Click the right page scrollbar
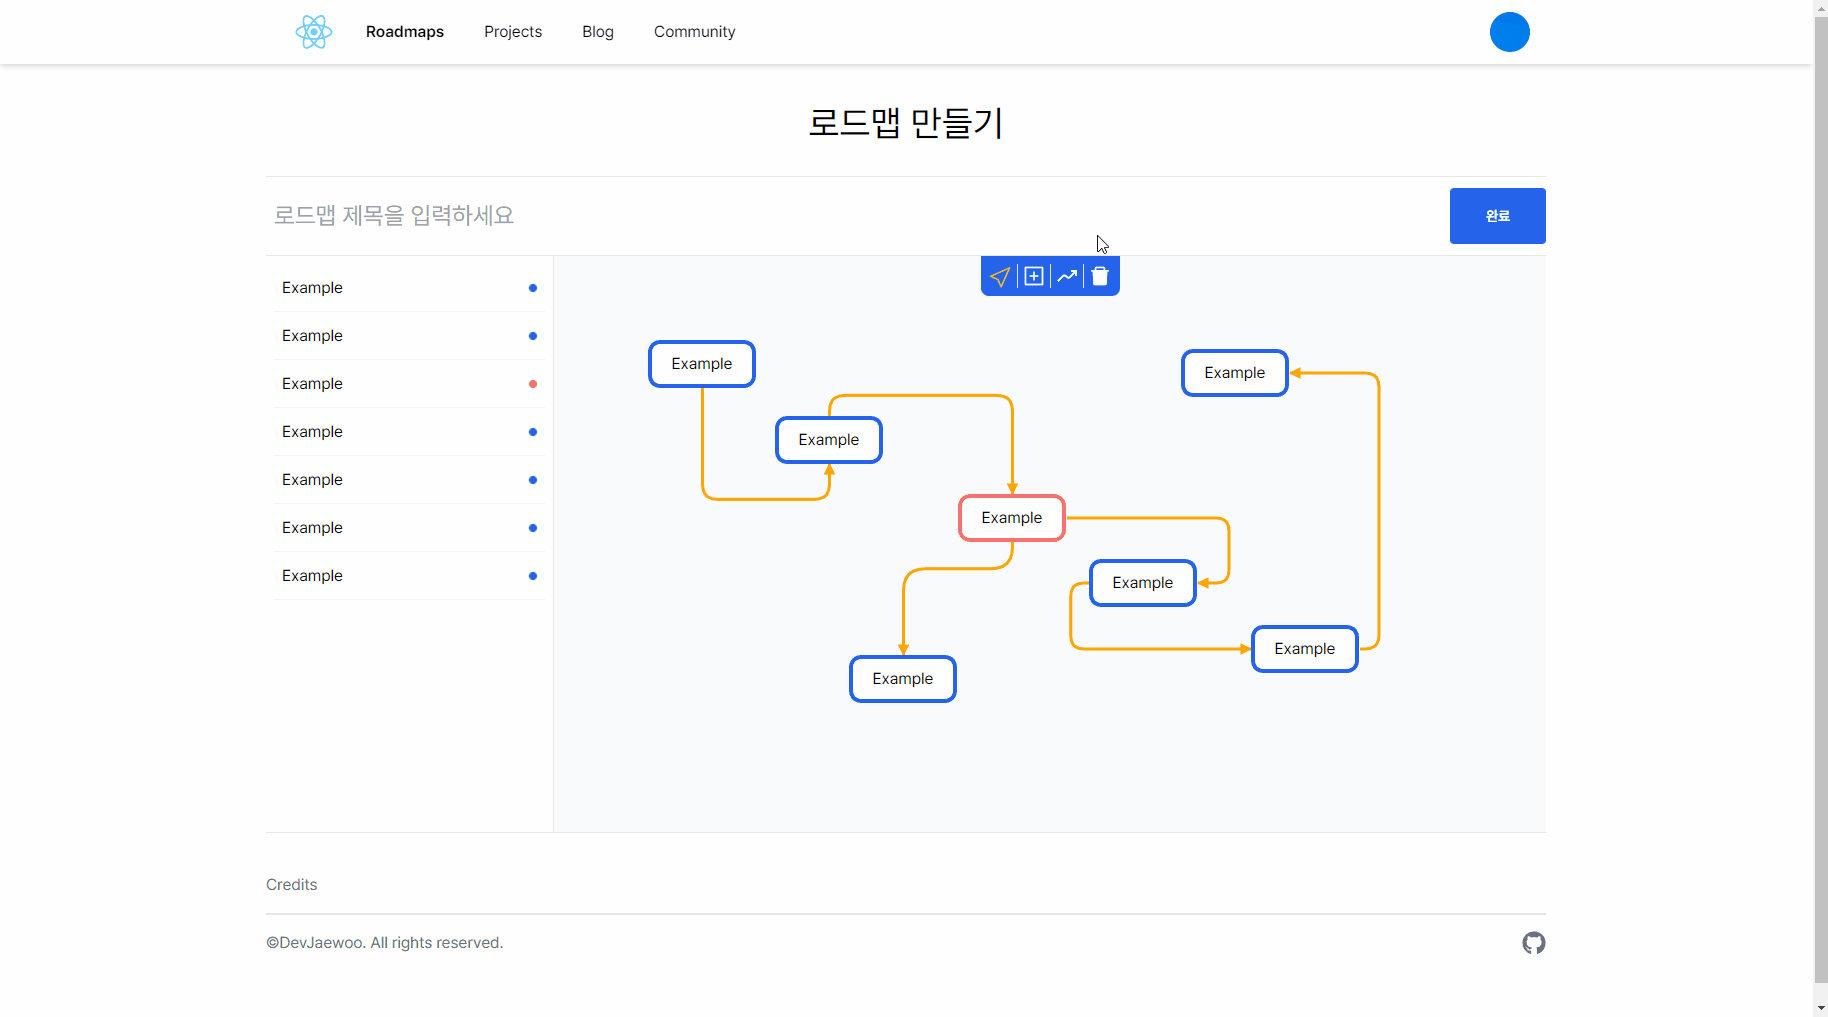 pyautogui.click(x=1820, y=500)
